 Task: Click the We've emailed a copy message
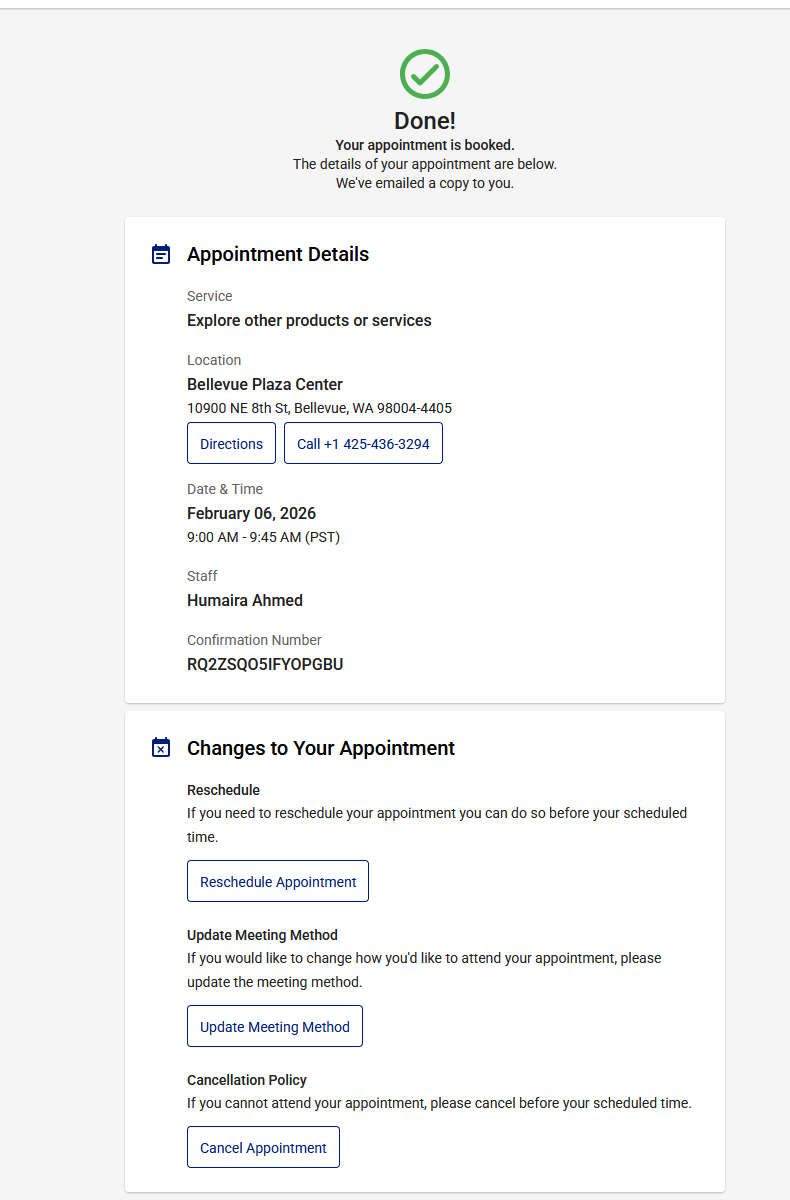pyautogui.click(x=424, y=183)
